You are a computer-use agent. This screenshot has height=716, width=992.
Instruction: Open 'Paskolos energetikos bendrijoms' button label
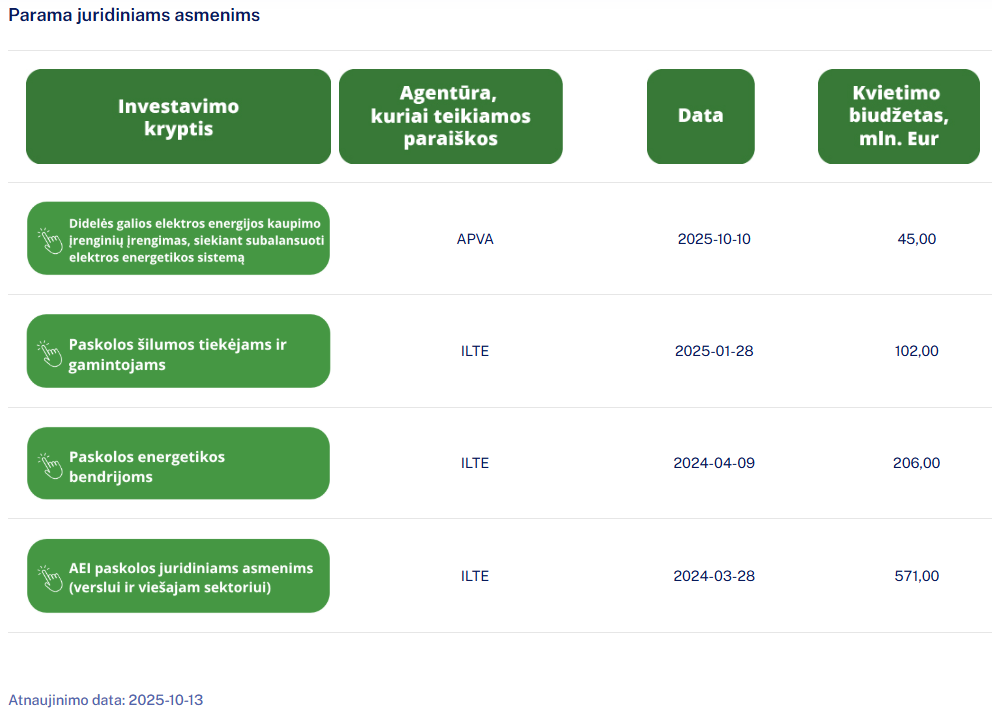(x=147, y=466)
